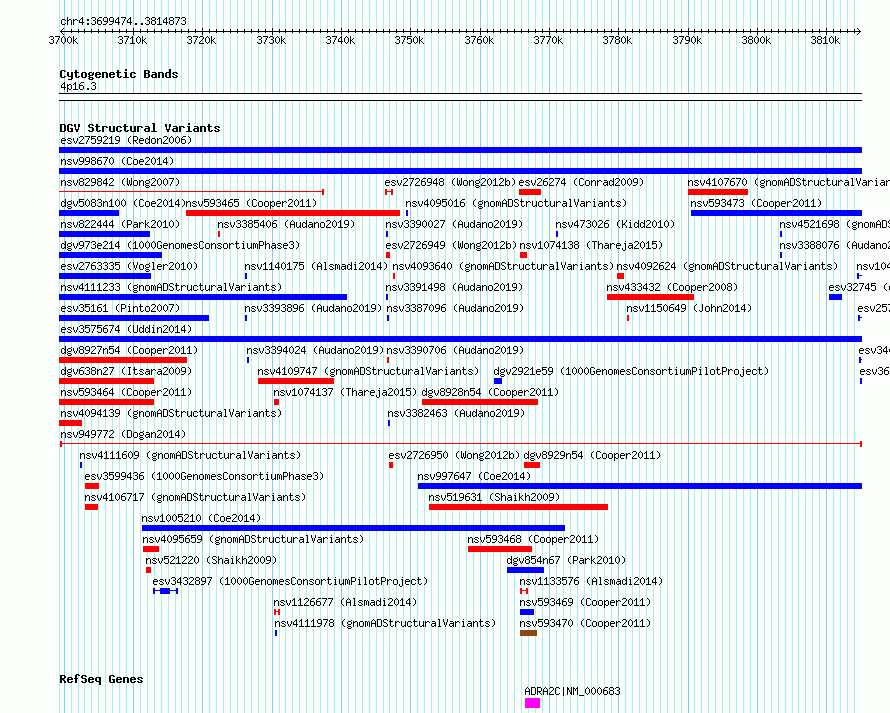Click the 3750k position on the ruler
Screen dimensions: 890x713
point(409,40)
